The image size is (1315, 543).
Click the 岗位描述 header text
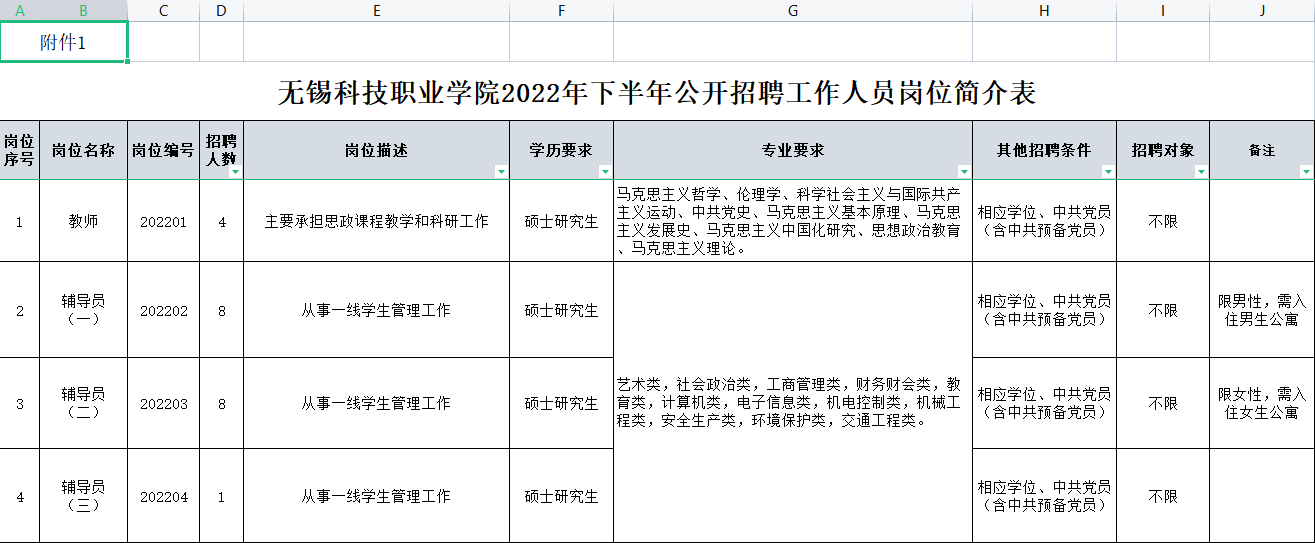tap(376, 151)
